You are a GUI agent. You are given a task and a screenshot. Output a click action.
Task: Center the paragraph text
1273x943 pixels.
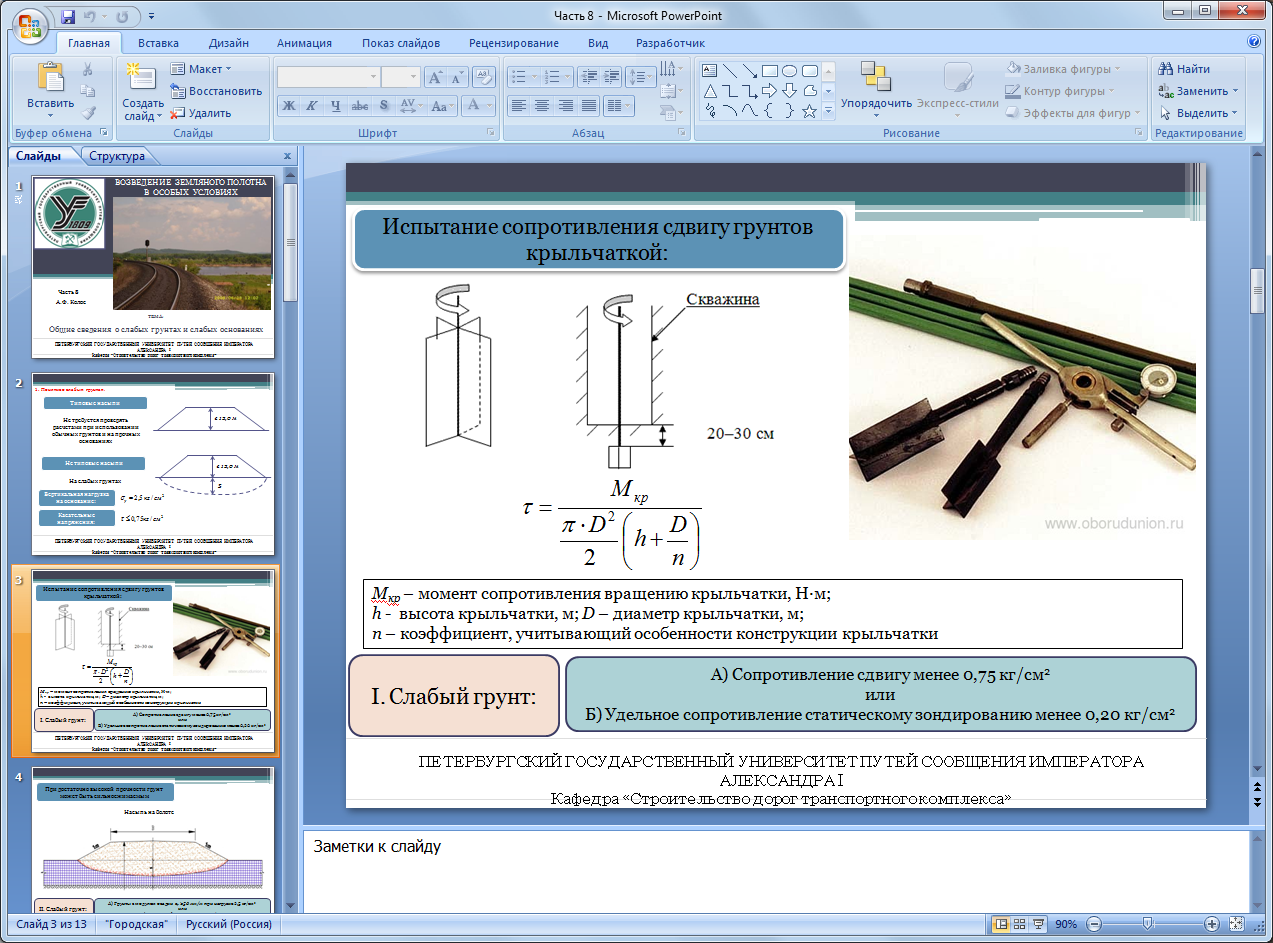(541, 105)
